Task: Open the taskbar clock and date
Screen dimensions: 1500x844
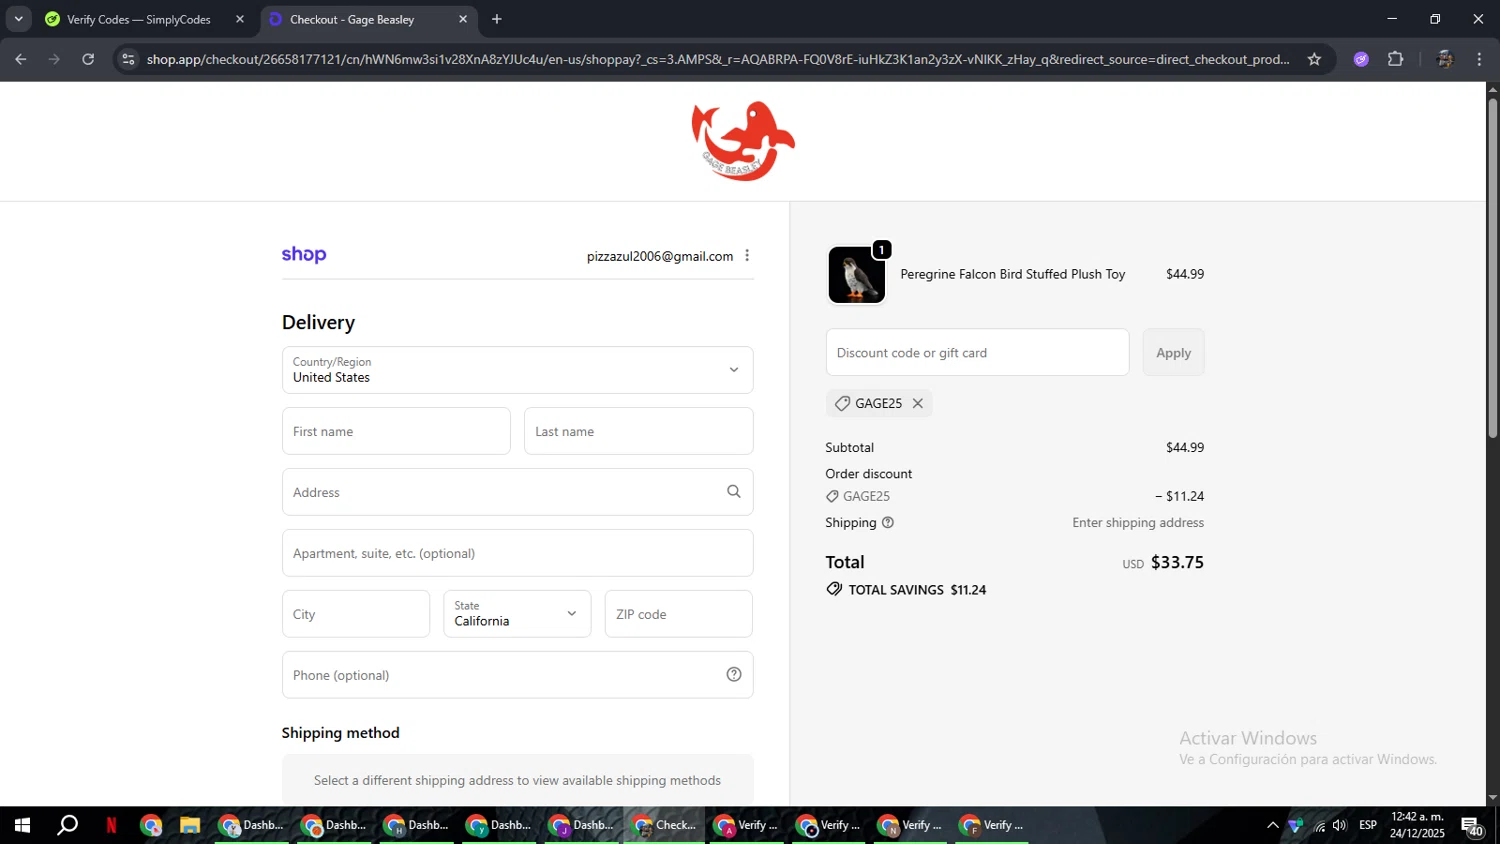Action: pyautogui.click(x=1417, y=825)
